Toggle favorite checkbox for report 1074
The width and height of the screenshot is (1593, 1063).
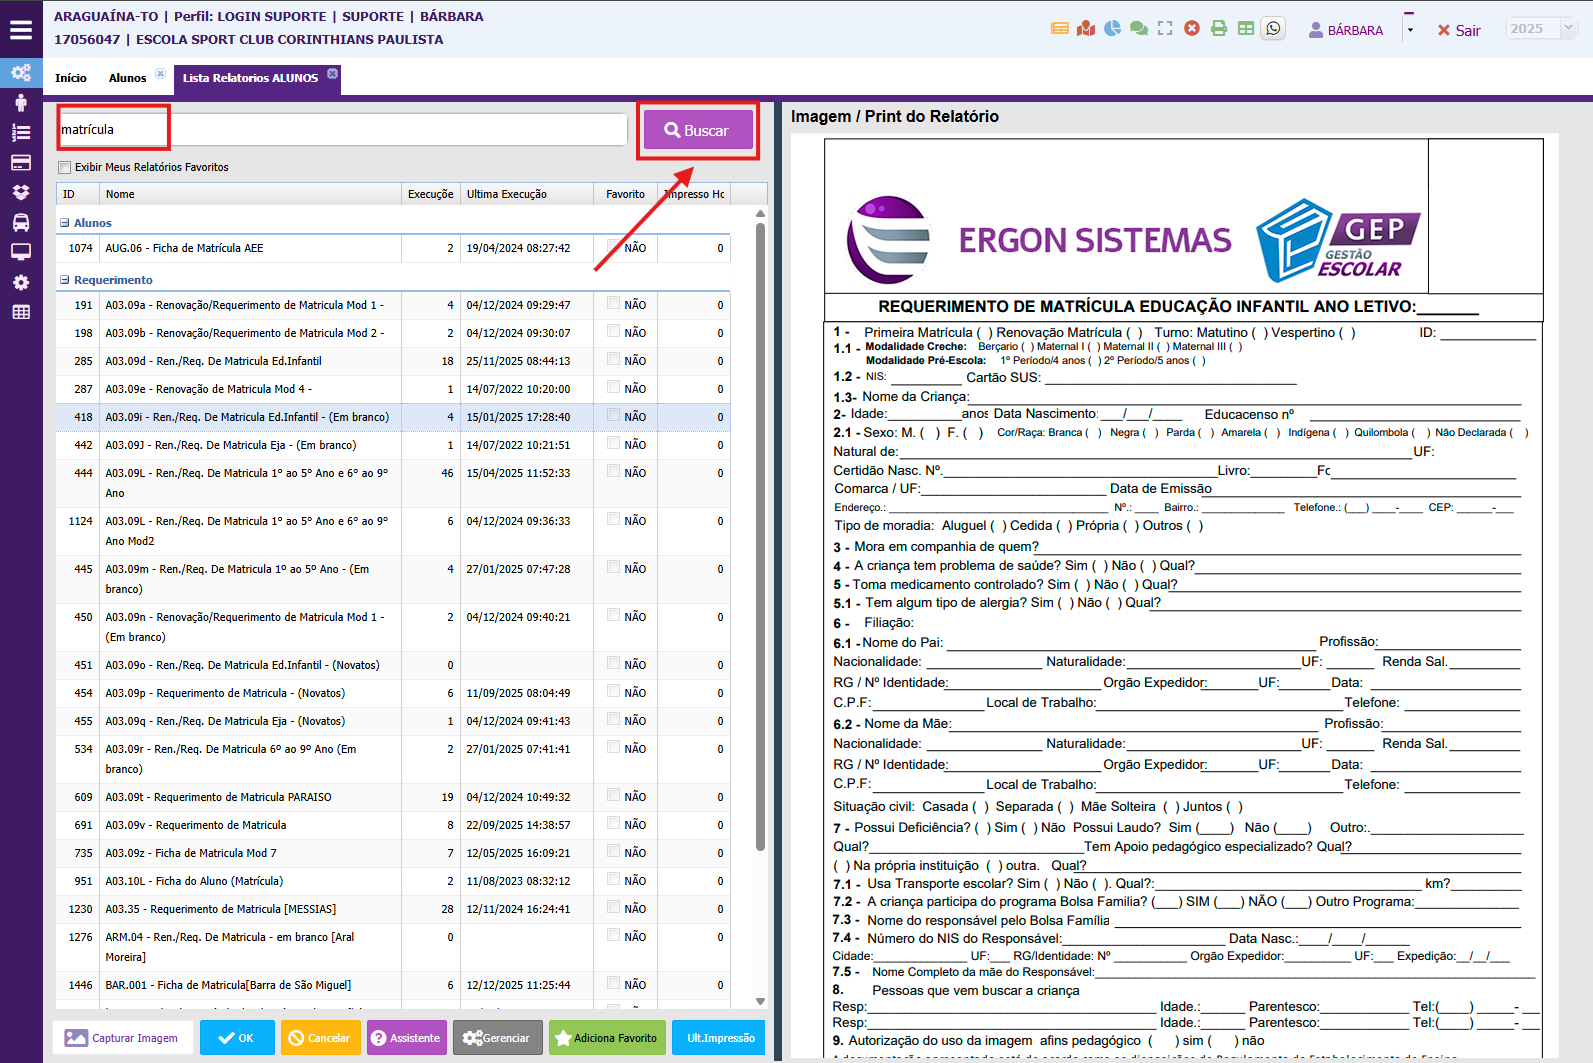614,246
